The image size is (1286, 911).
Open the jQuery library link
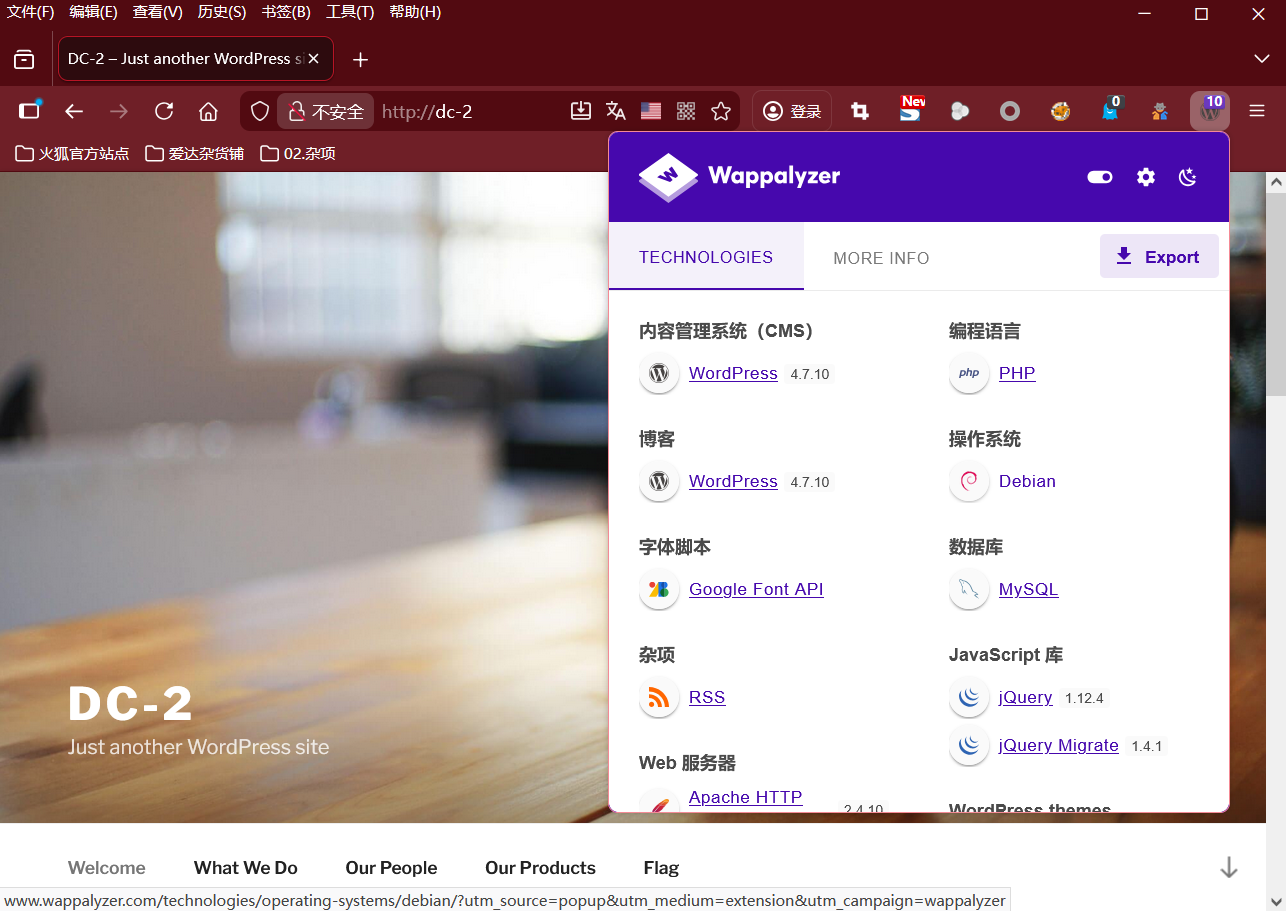(1025, 697)
